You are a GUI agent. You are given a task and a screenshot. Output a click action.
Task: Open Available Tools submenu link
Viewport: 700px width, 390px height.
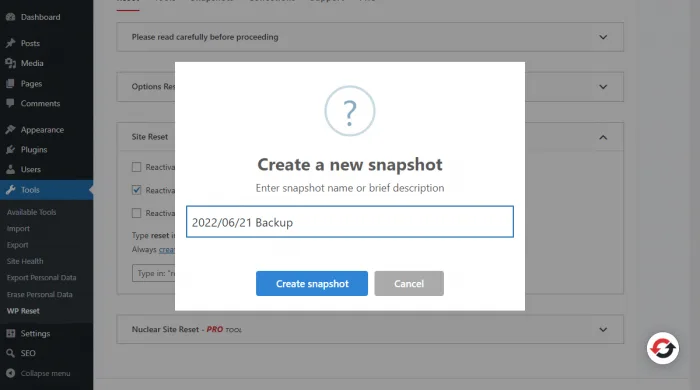pyautogui.click(x=31, y=212)
